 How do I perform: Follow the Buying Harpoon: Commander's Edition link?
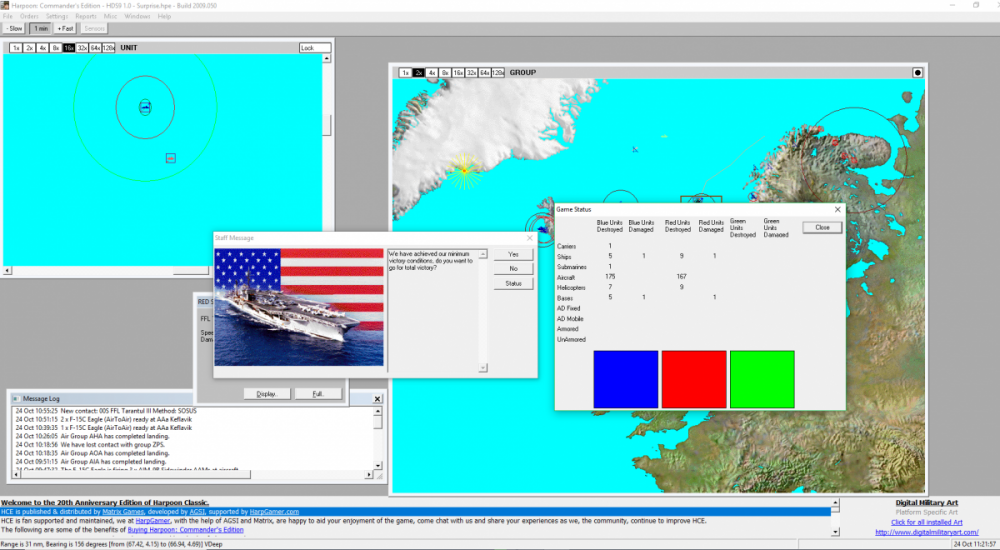(185, 530)
